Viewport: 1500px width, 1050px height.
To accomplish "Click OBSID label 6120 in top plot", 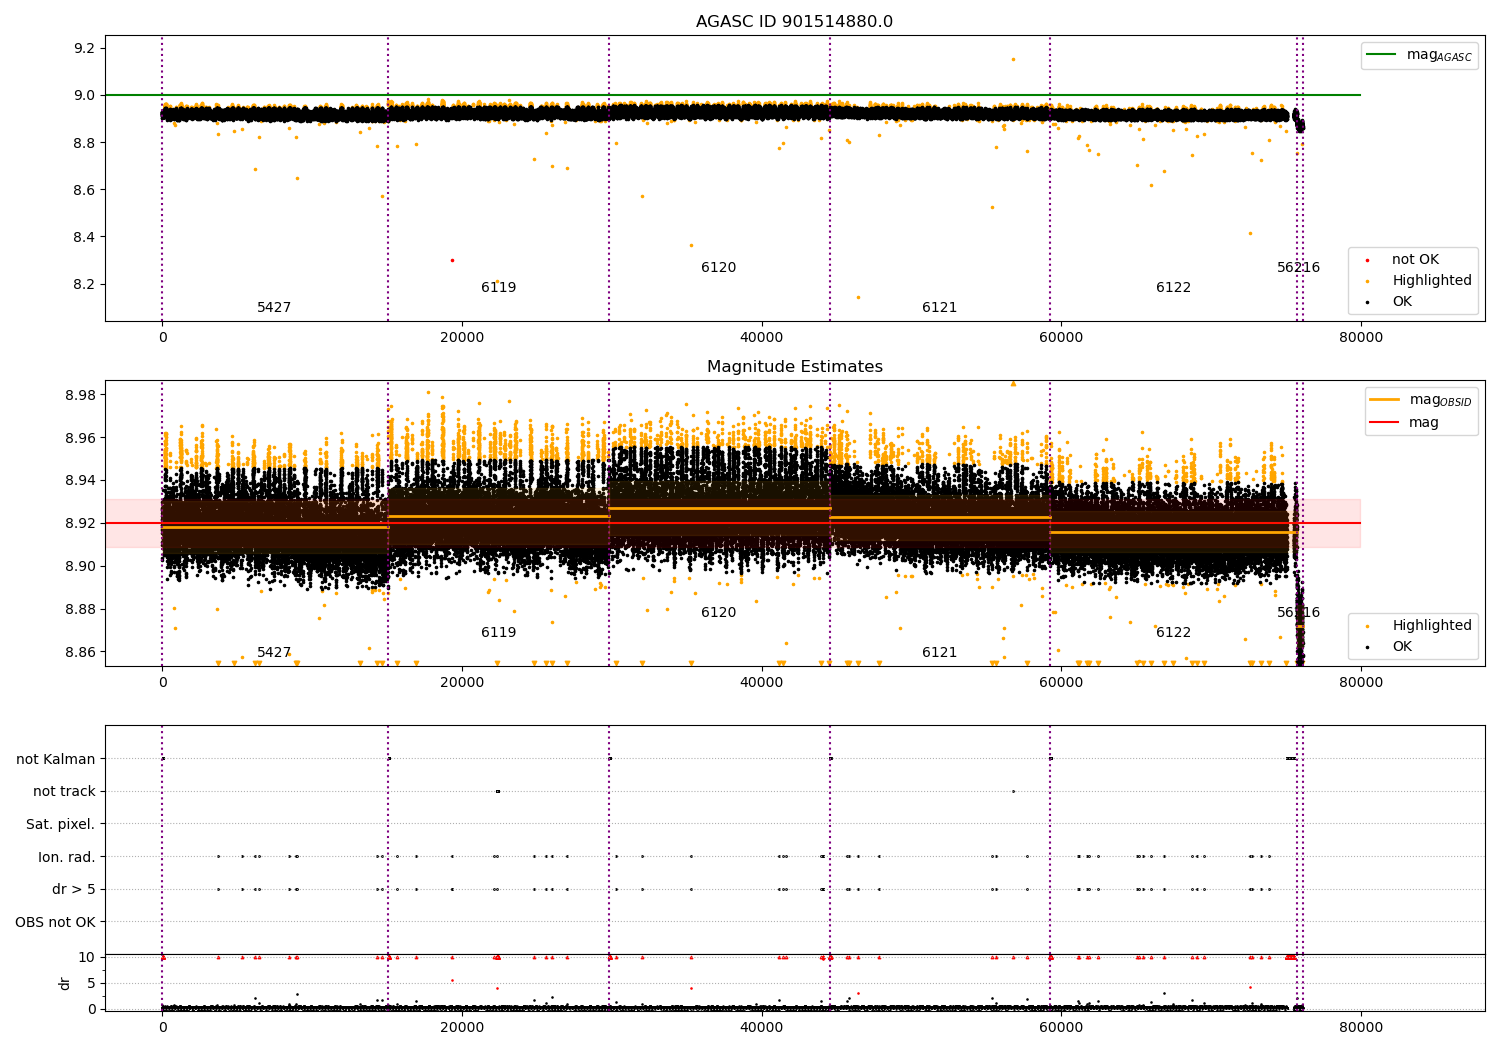I will (x=719, y=268).
